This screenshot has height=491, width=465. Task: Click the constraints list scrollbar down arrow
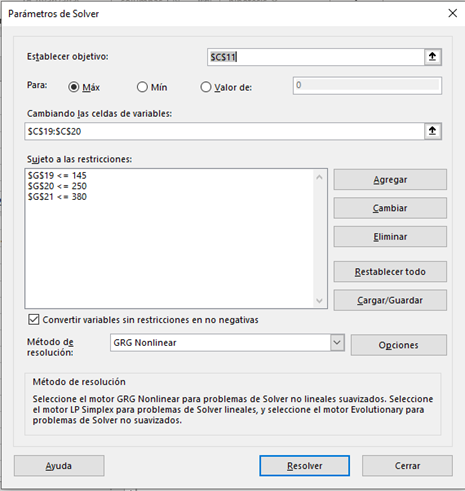(319, 301)
